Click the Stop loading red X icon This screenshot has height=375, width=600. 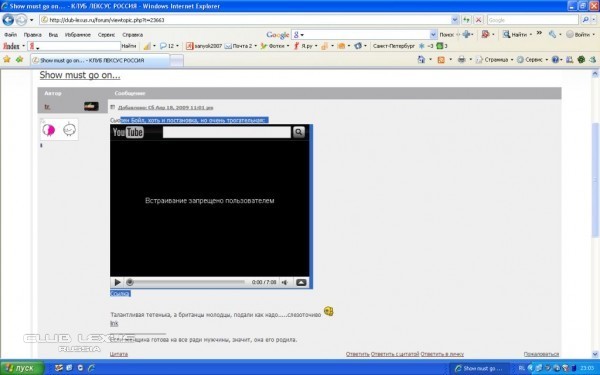[x=478, y=20]
